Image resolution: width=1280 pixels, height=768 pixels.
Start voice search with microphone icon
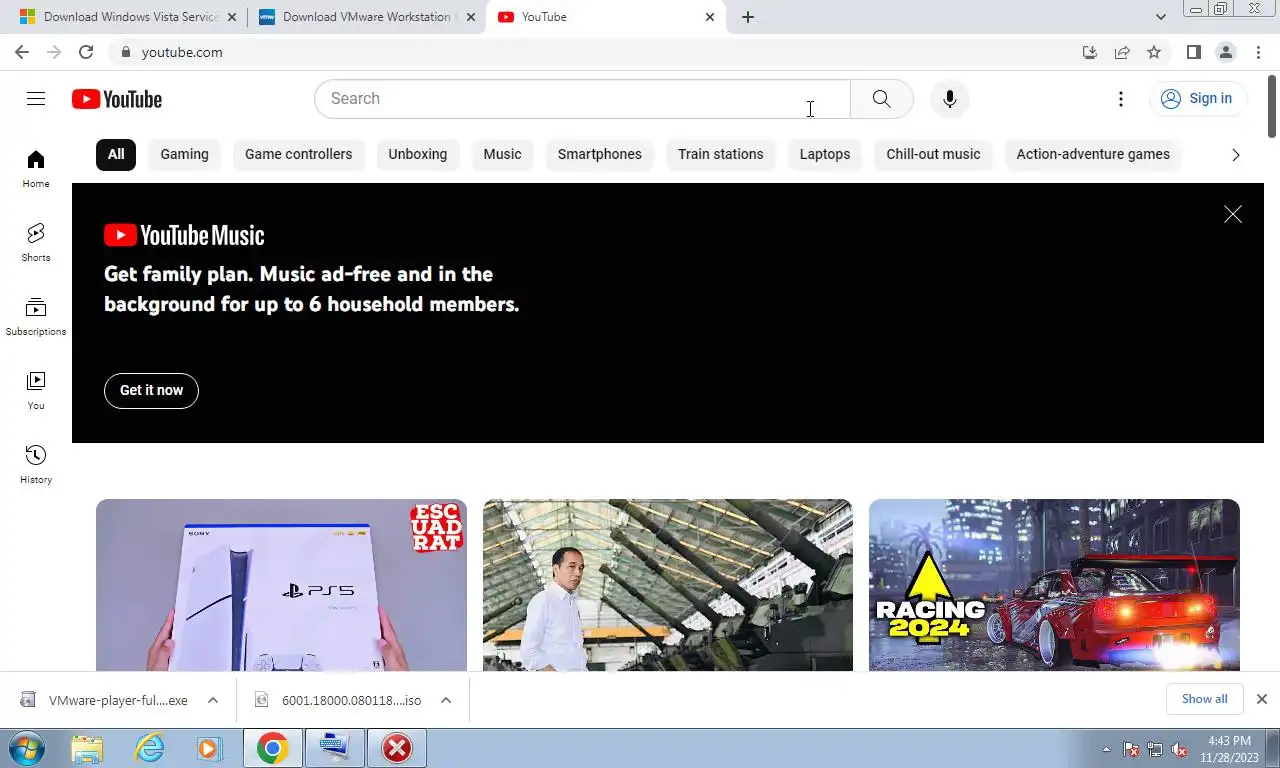(950, 98)
